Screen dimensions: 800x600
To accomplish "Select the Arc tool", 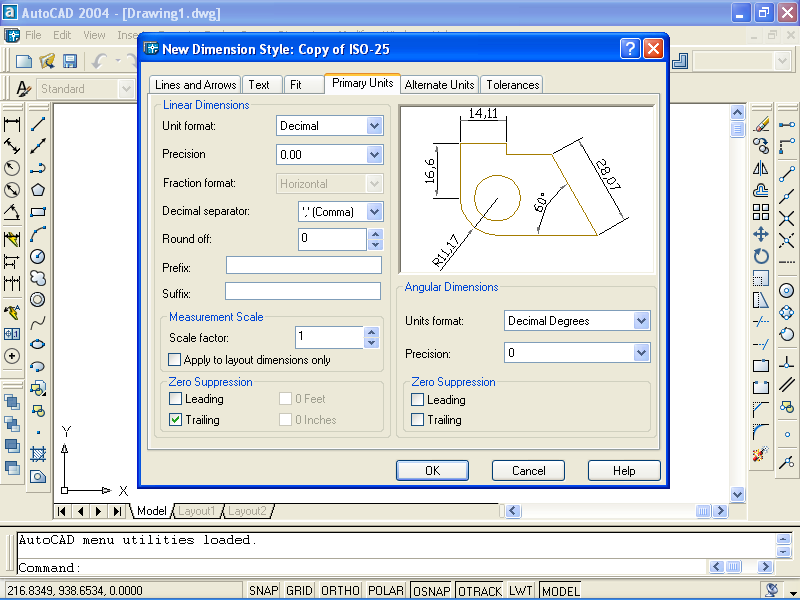I will 38,234.
